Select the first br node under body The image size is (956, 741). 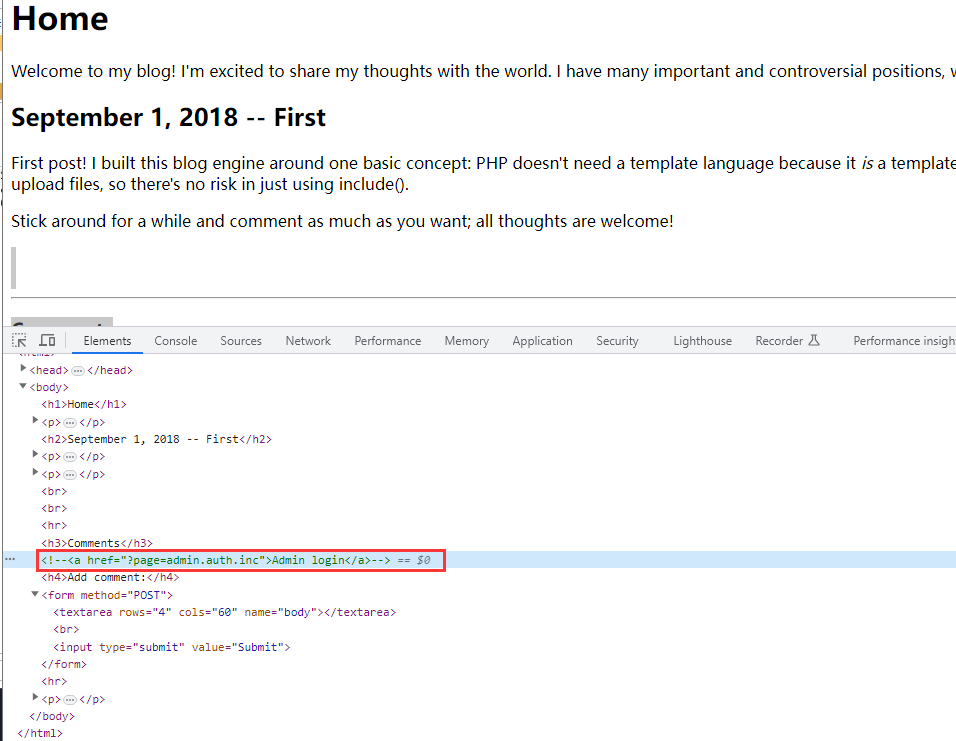coord(54,491)
